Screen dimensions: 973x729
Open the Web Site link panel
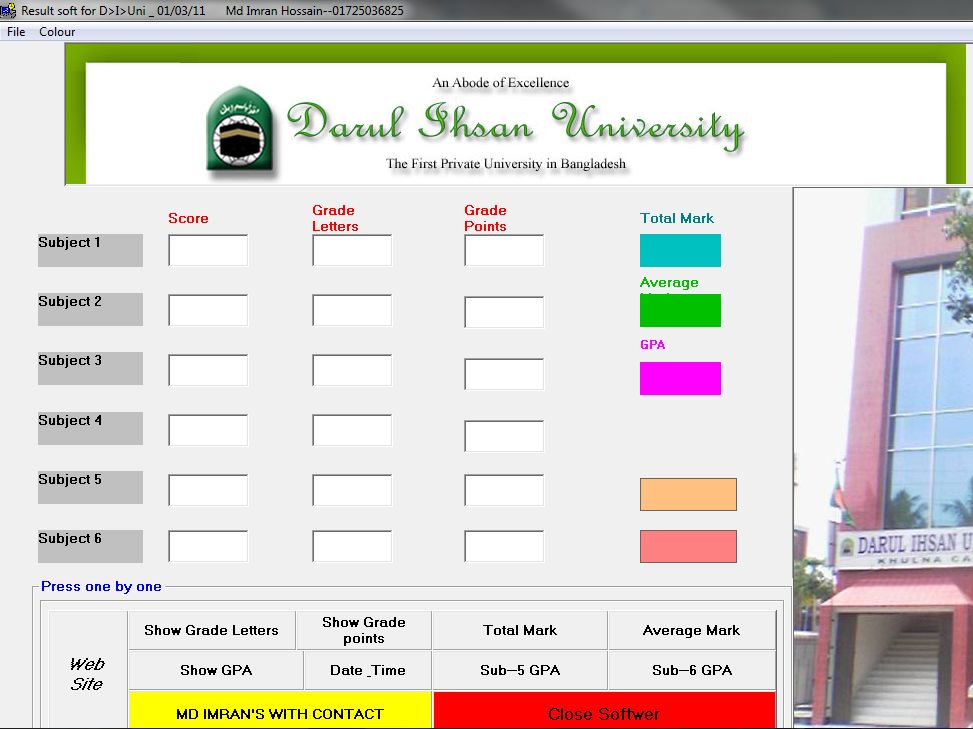(87, 674)
